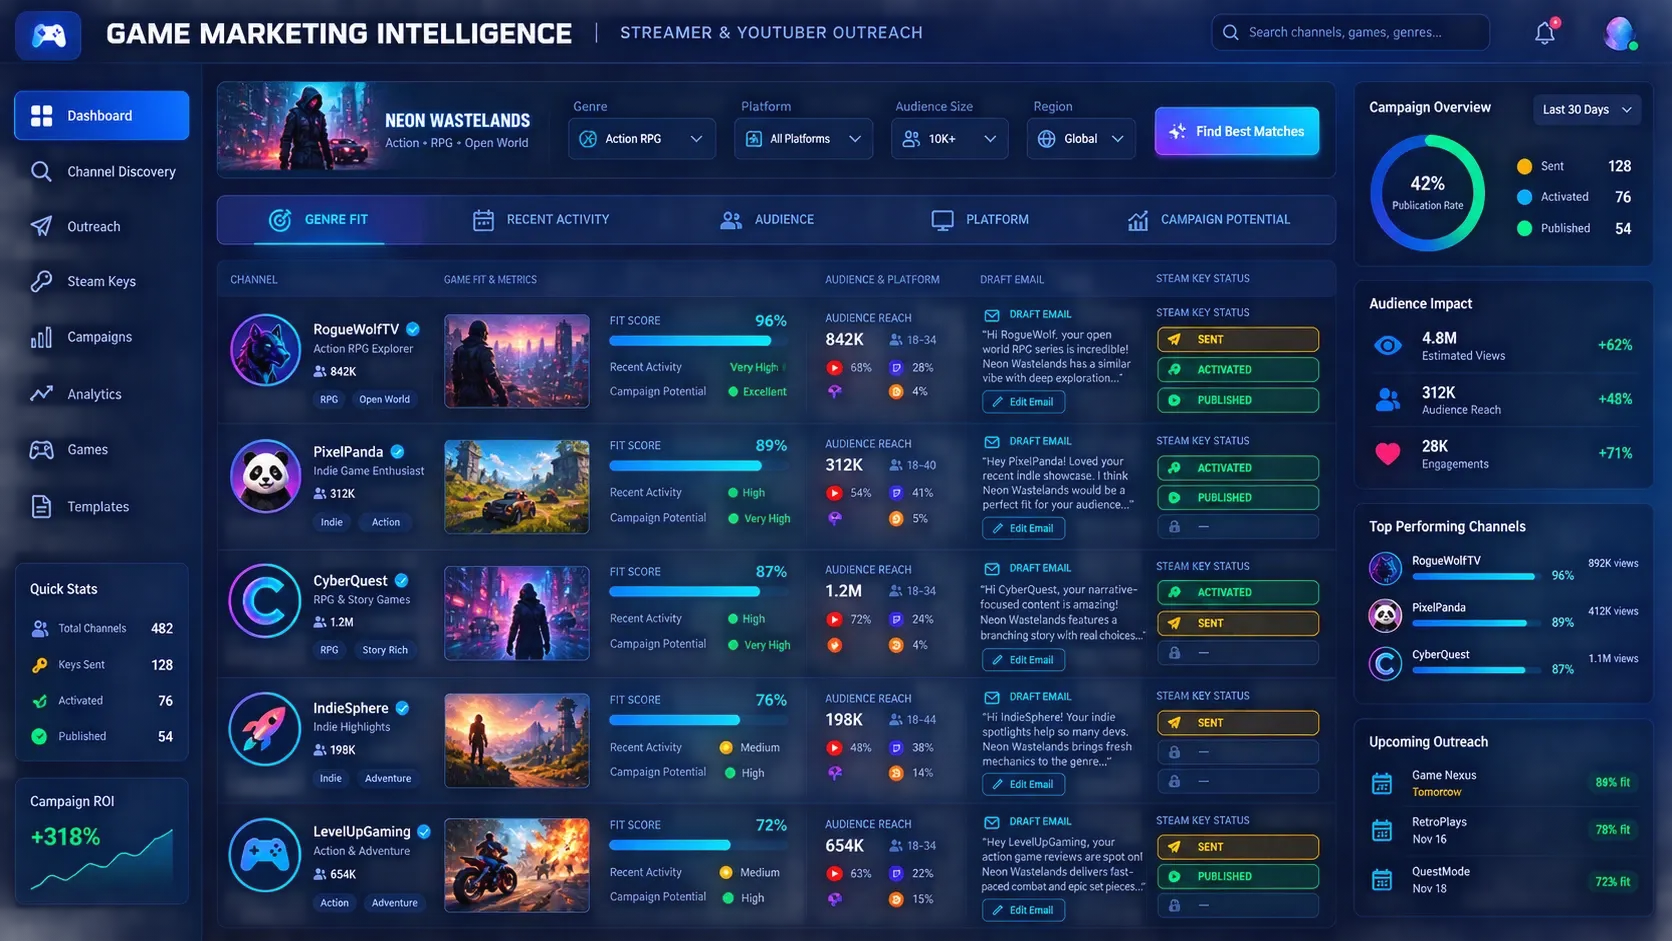Click Game Nexus calendar icon in Upcoming Outreach
The height and width of the screenshot is (941, 1672).
pyautogui.click(x=1382, y=783)
